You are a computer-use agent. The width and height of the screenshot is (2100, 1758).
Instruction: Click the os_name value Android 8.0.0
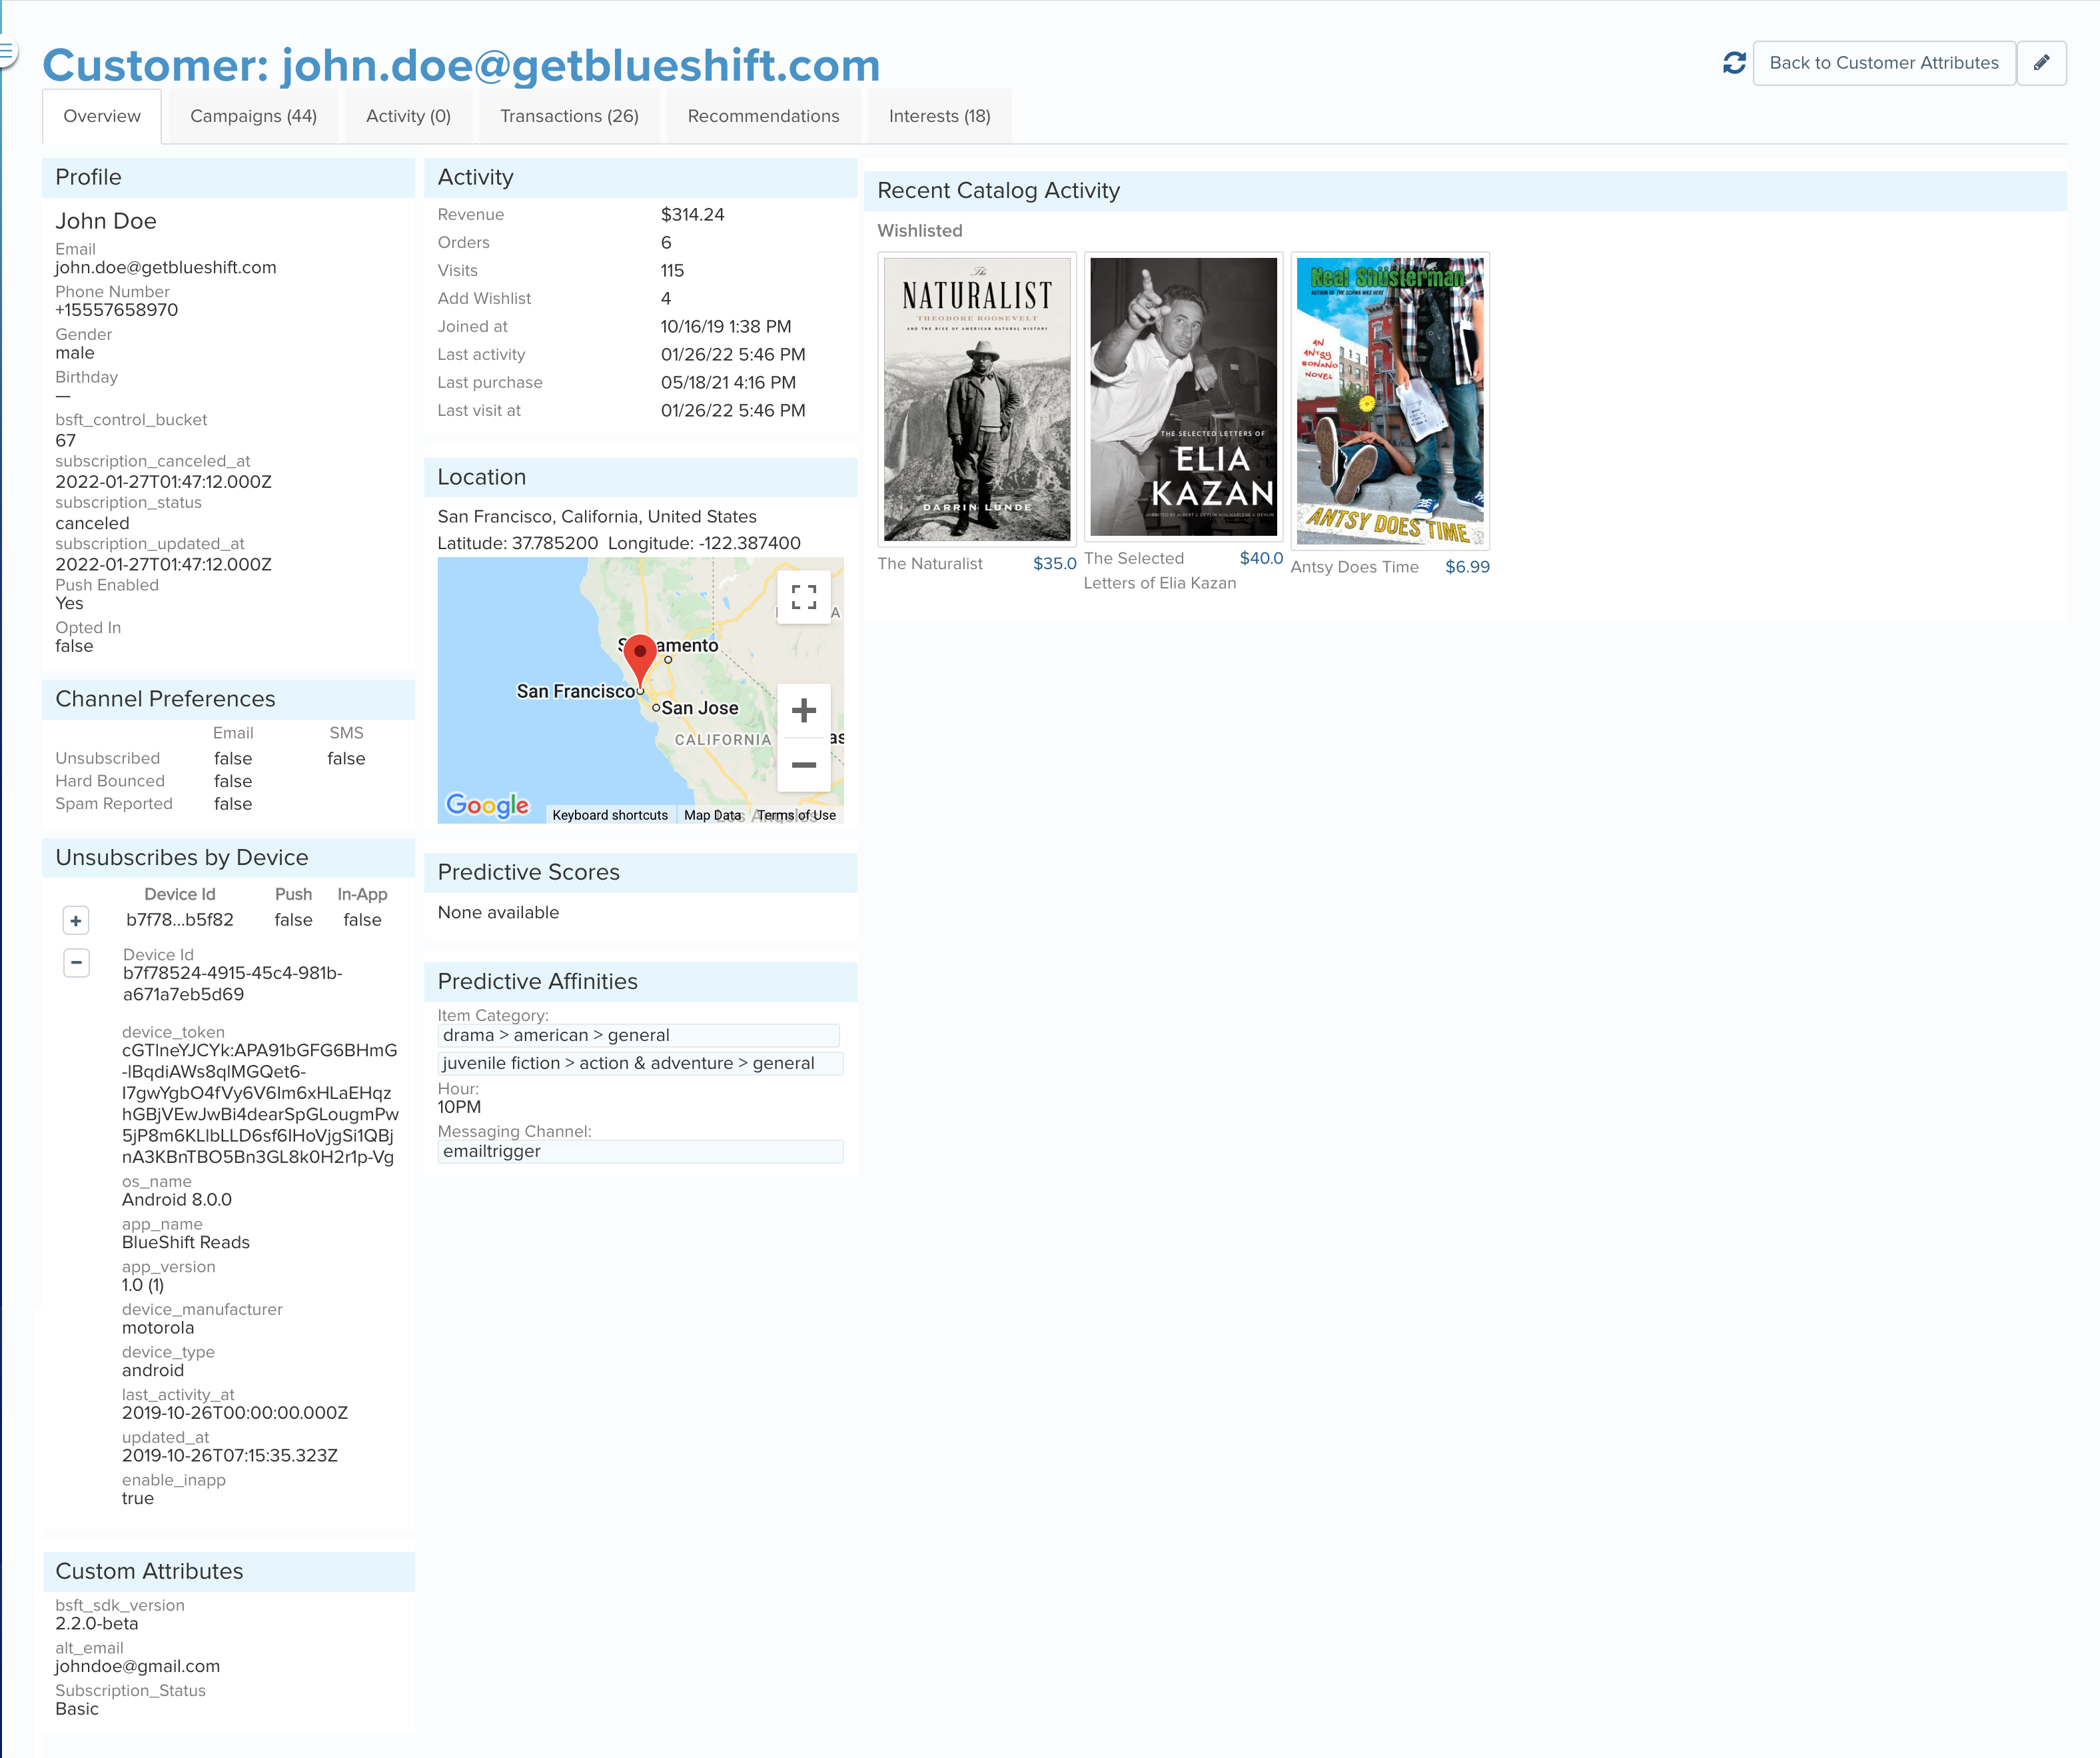pos(176,1200)
